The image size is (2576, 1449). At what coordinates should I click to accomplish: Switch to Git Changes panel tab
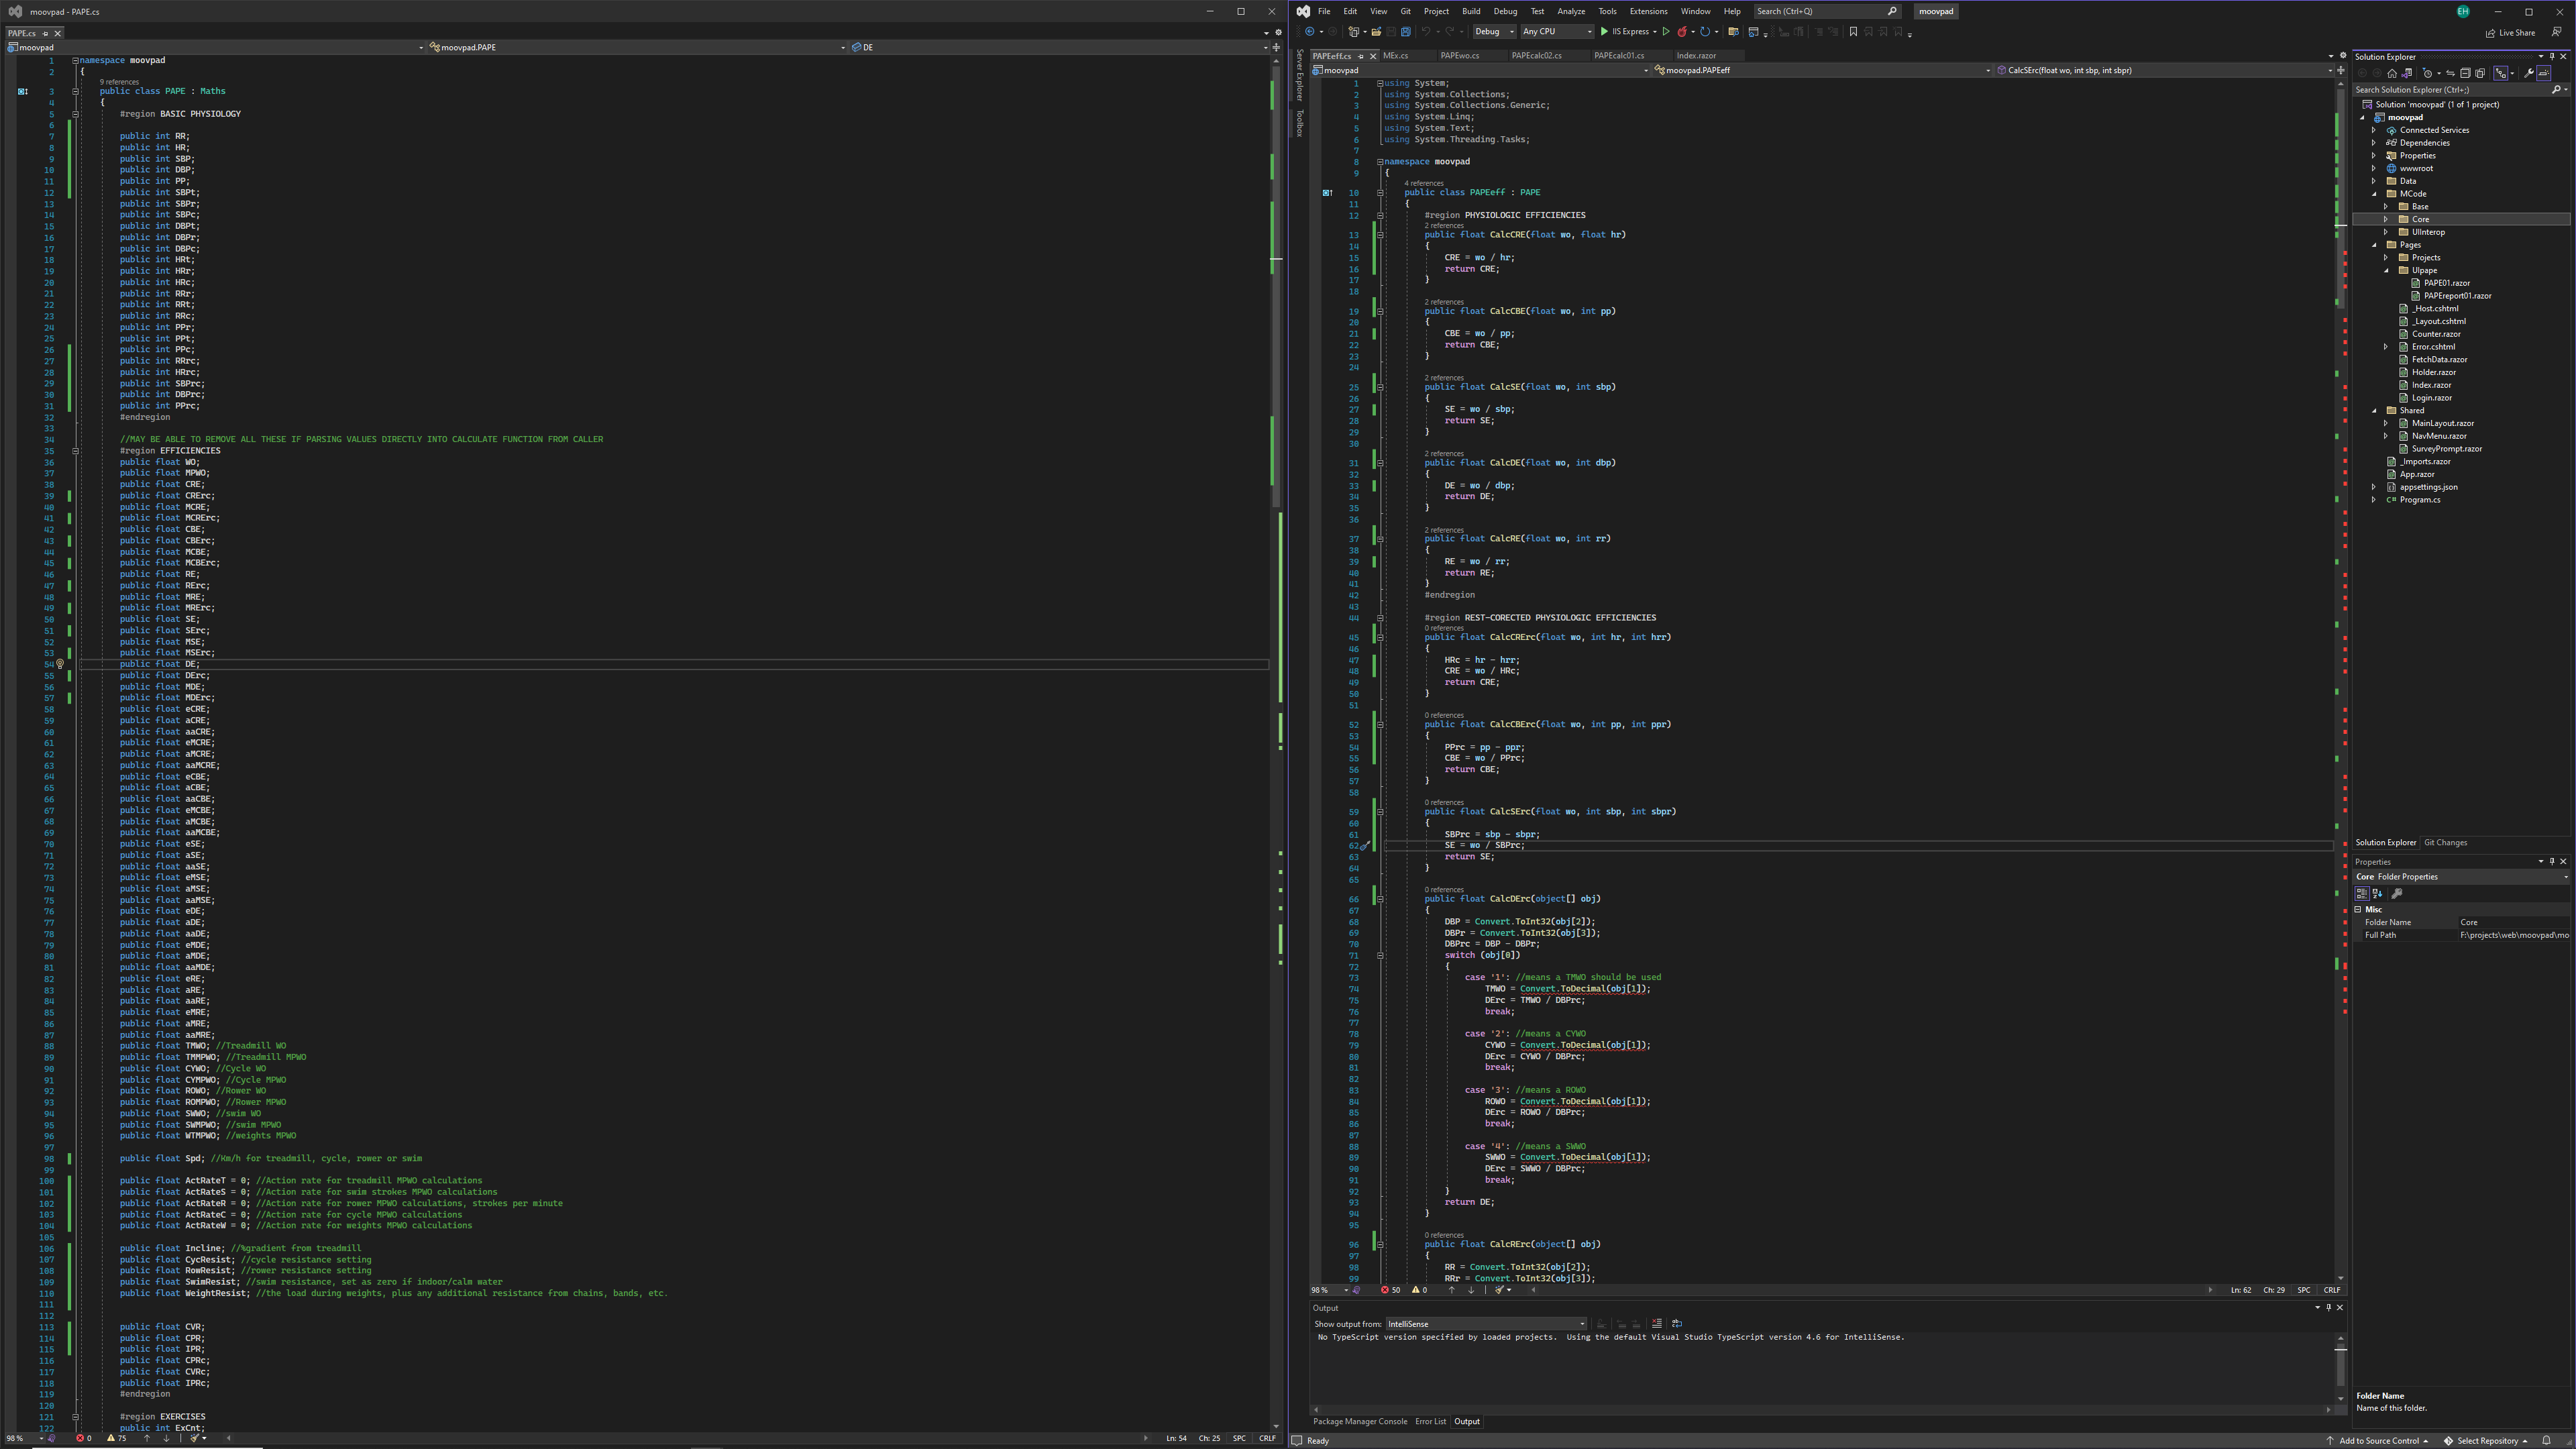[x=2445, y=843]
